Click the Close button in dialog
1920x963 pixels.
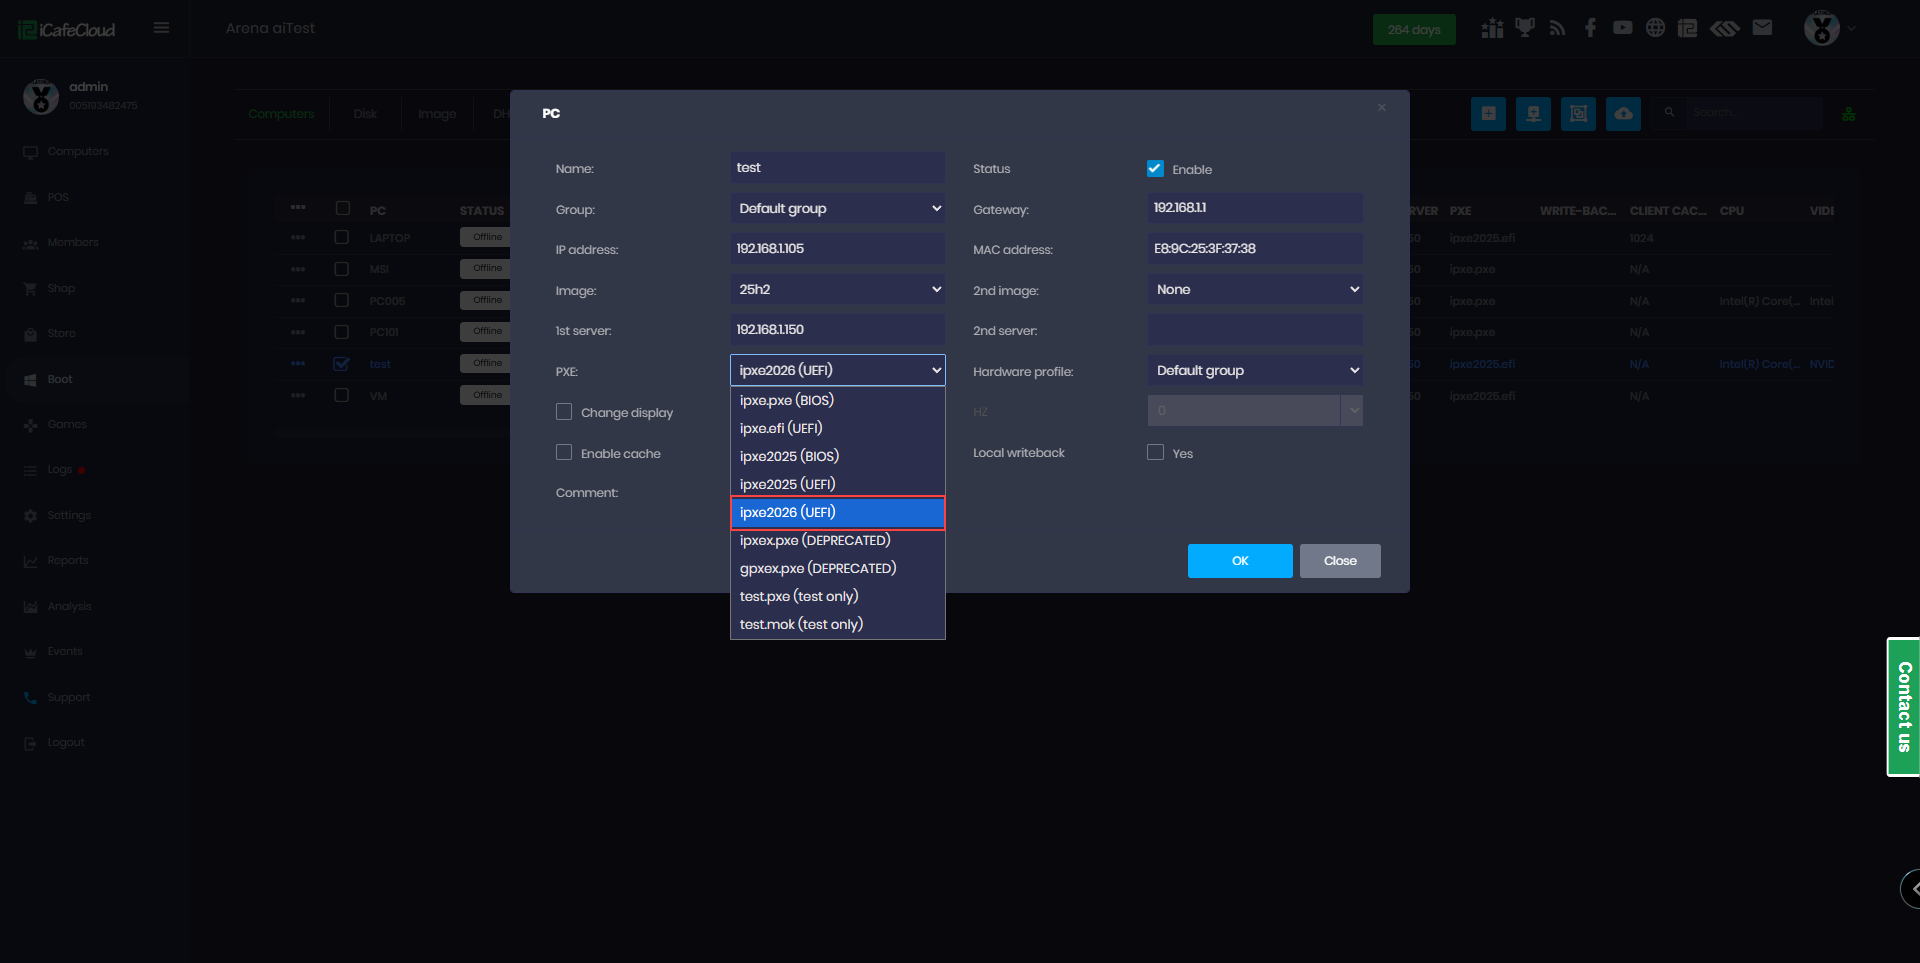[x=1339, y=561]
